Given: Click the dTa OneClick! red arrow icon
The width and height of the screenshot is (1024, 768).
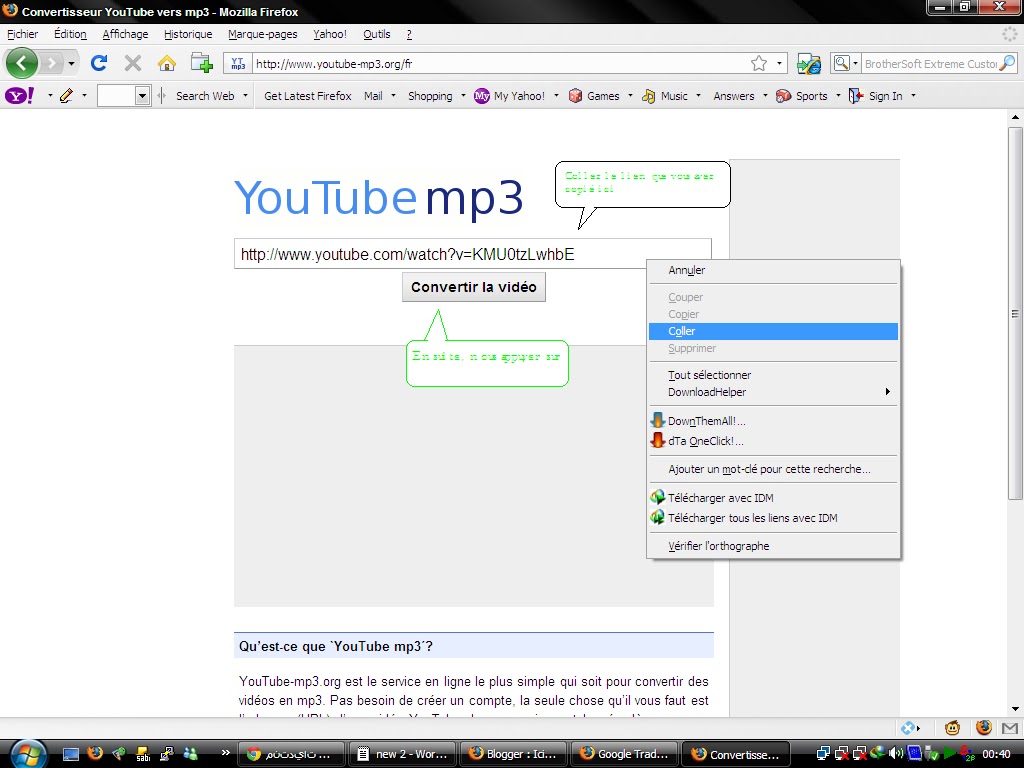Looking at the screenshot, I should point(658,440).
